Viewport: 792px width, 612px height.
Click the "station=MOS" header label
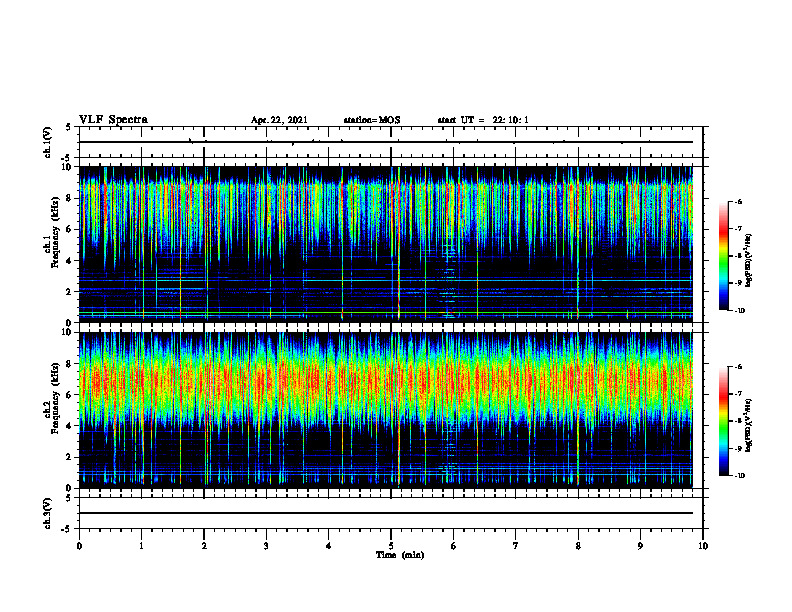pos(372,120)
